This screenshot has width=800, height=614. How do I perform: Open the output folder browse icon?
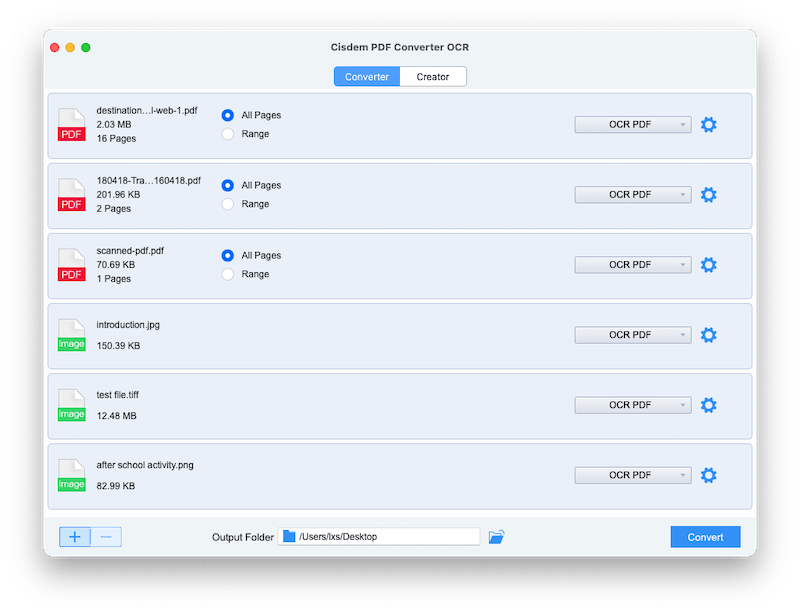click(495, 536)
